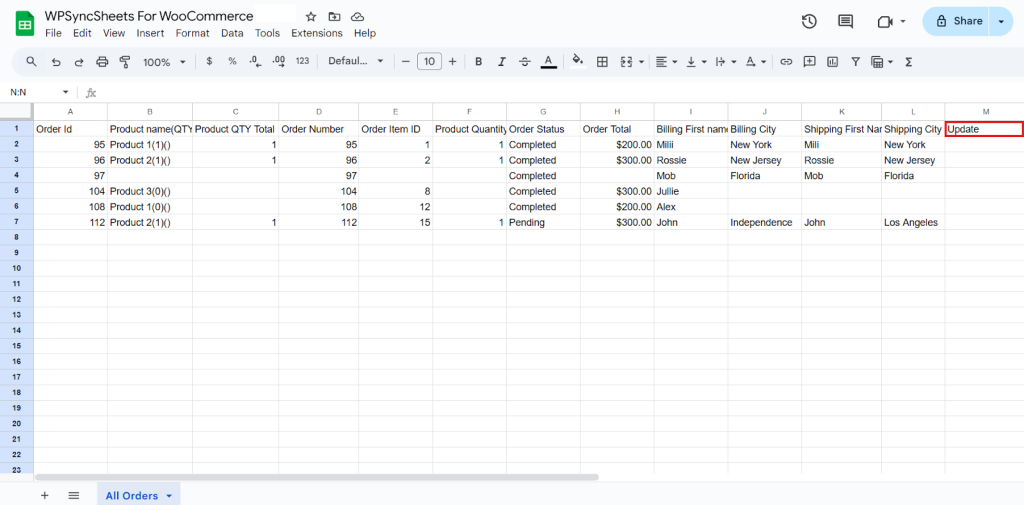The image size is (1024, 505).
Task: Toggle italic formatting
Action: pyautogui.click(x=502, y=61)
